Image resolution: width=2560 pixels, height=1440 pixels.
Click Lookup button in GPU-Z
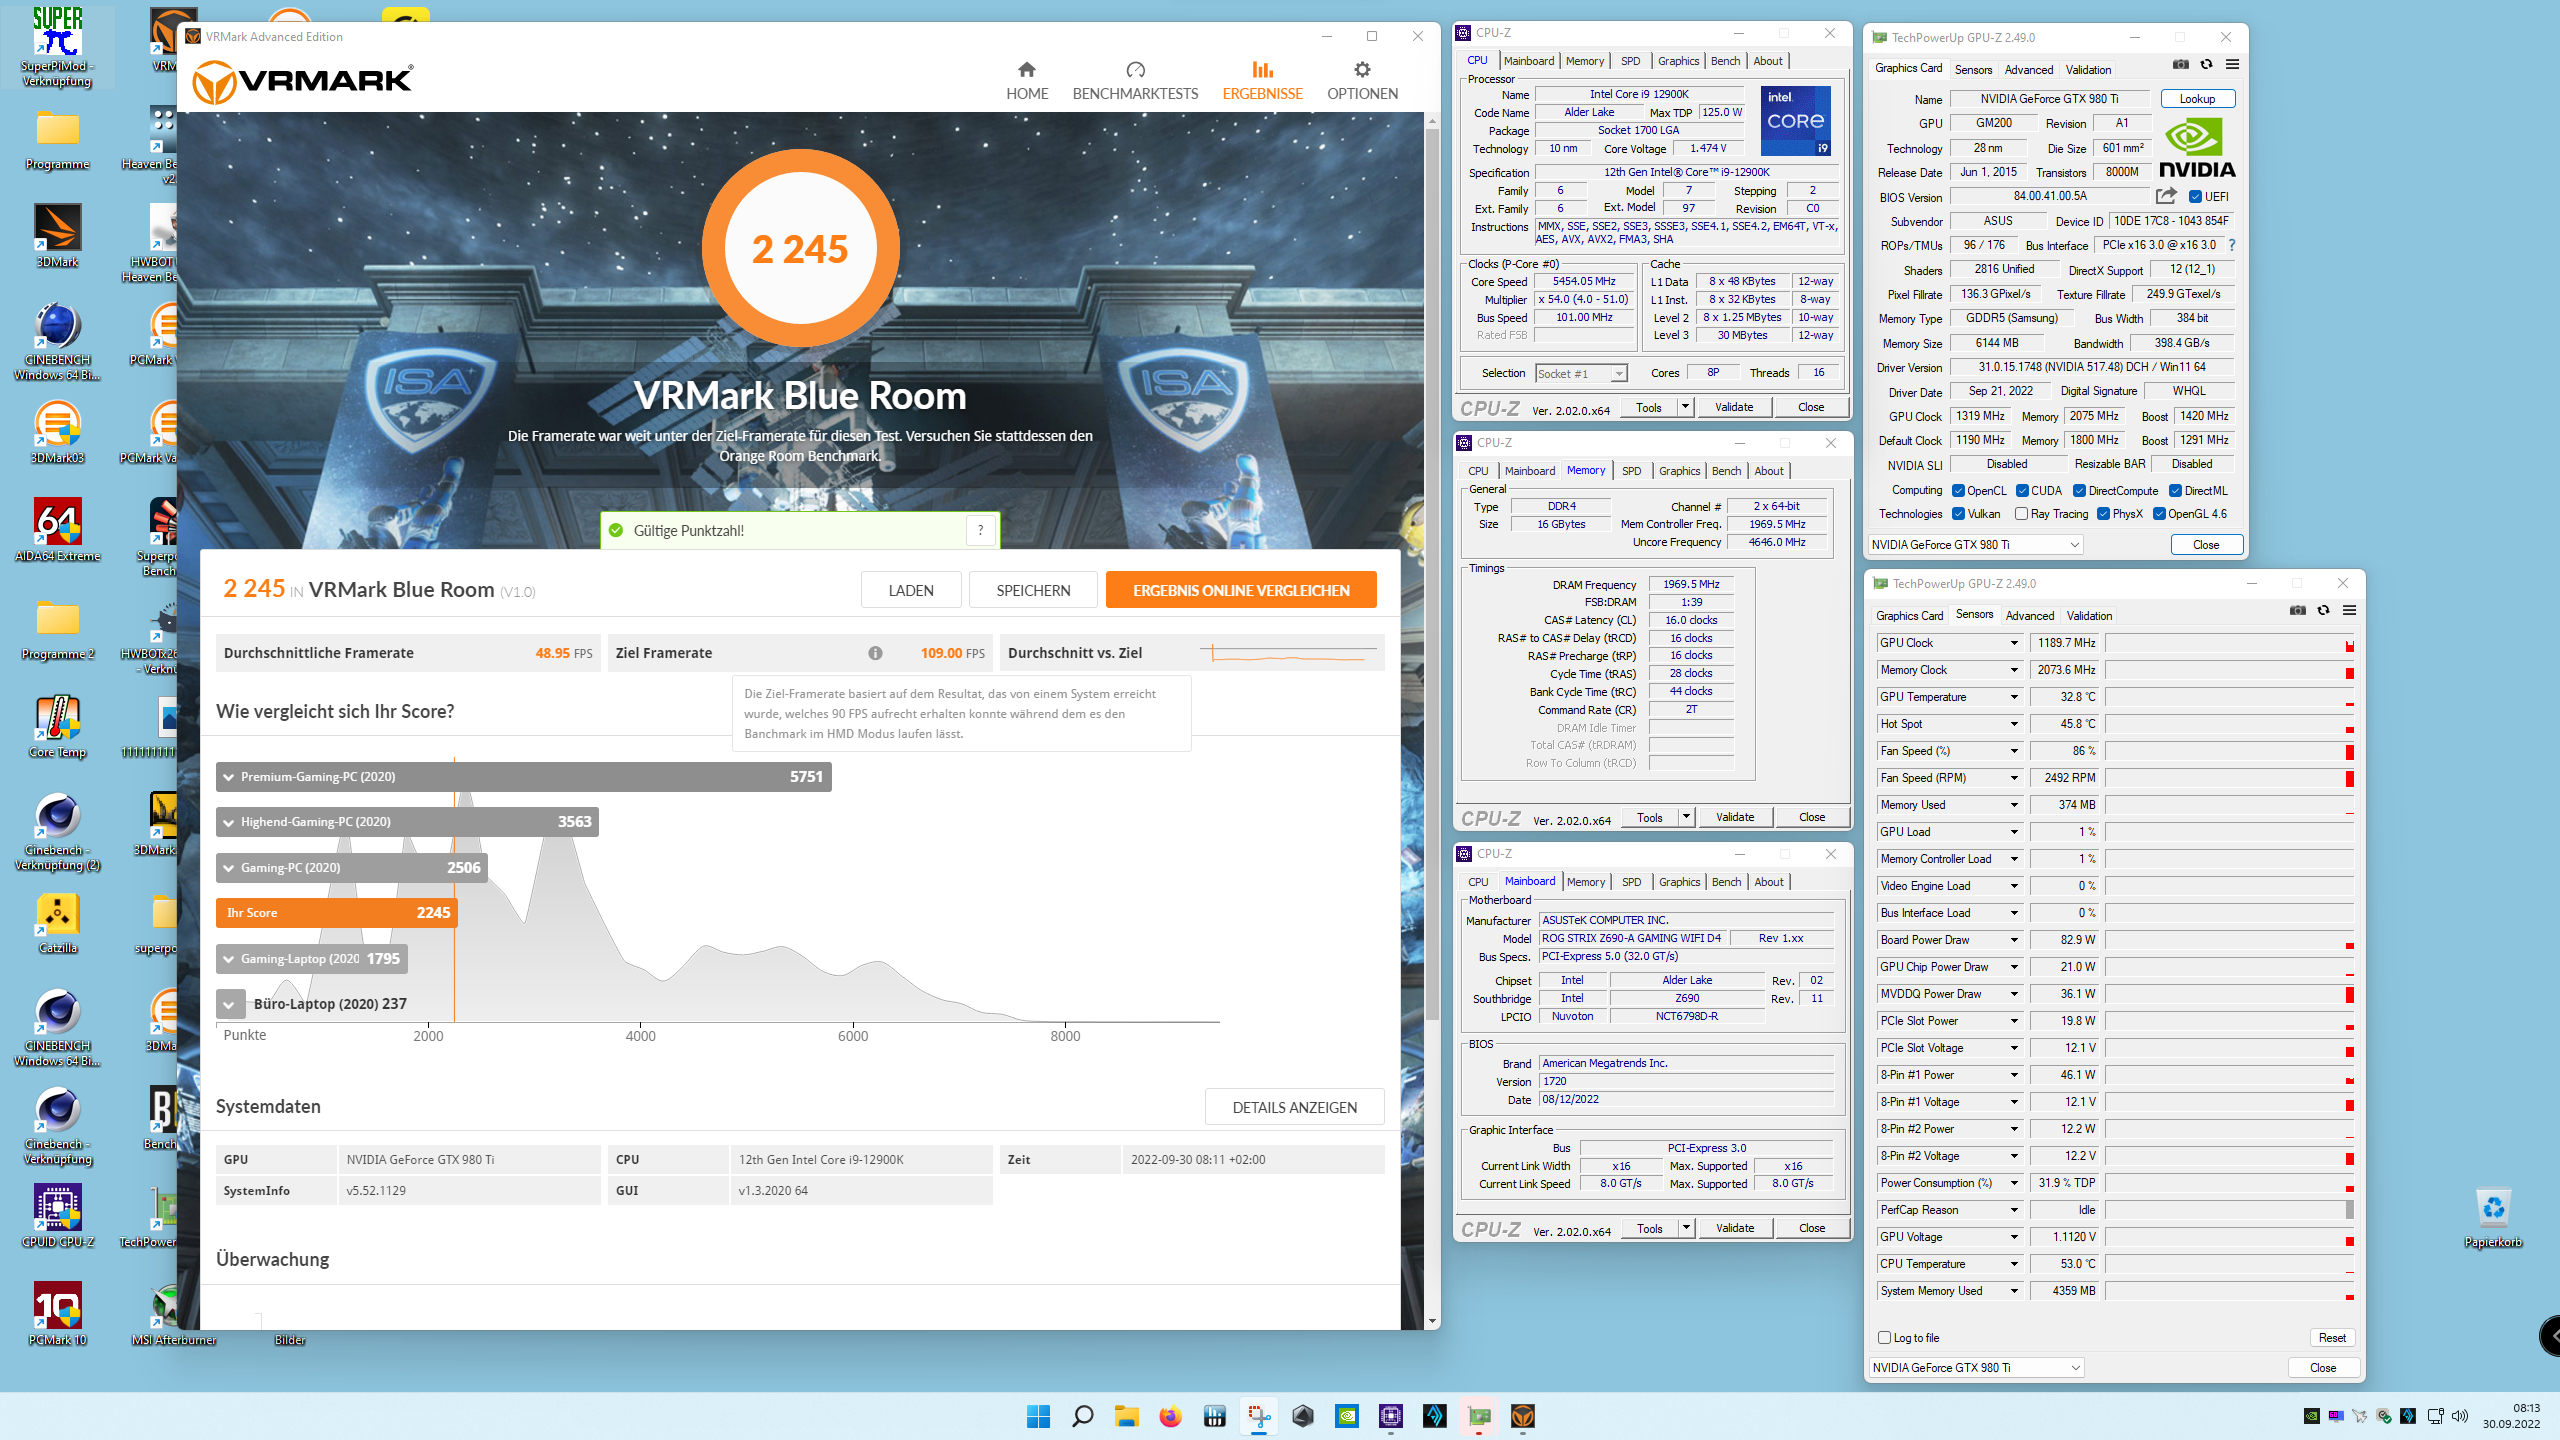coord(2197,99)
